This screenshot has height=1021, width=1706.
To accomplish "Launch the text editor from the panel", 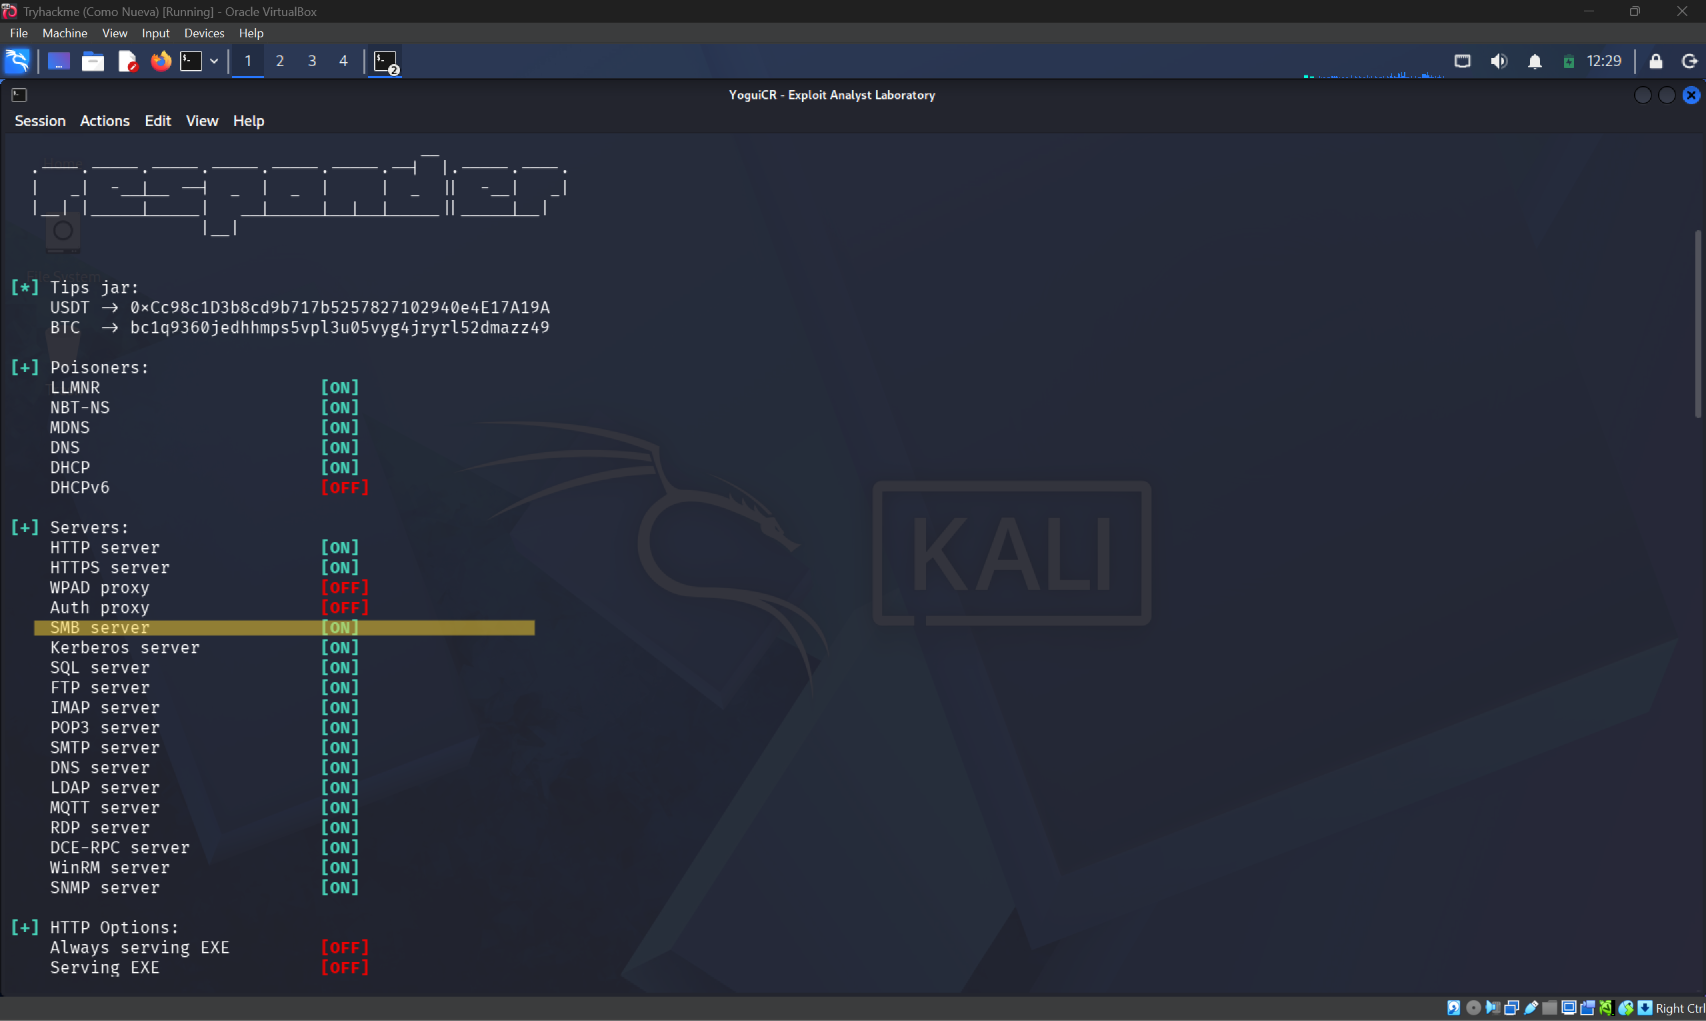I will (x=127, y=61).
